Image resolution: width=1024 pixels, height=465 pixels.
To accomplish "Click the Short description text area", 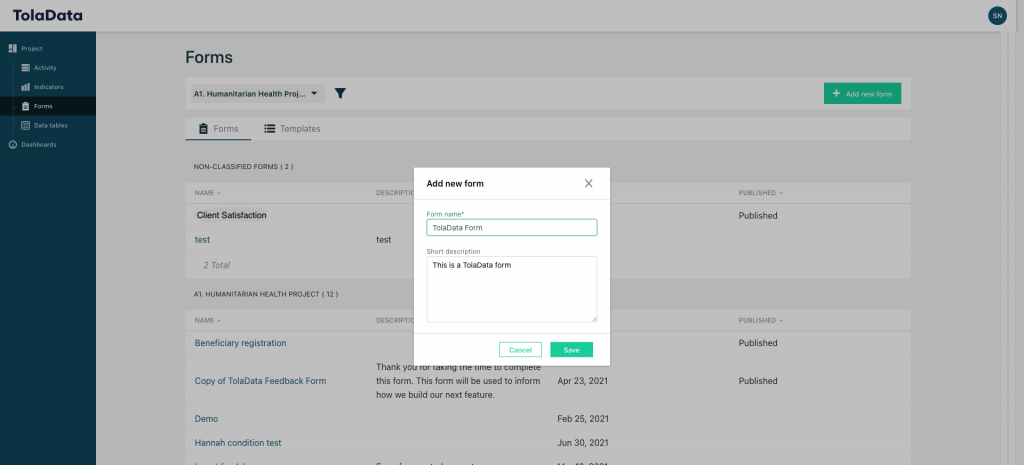I will (511, 289).
